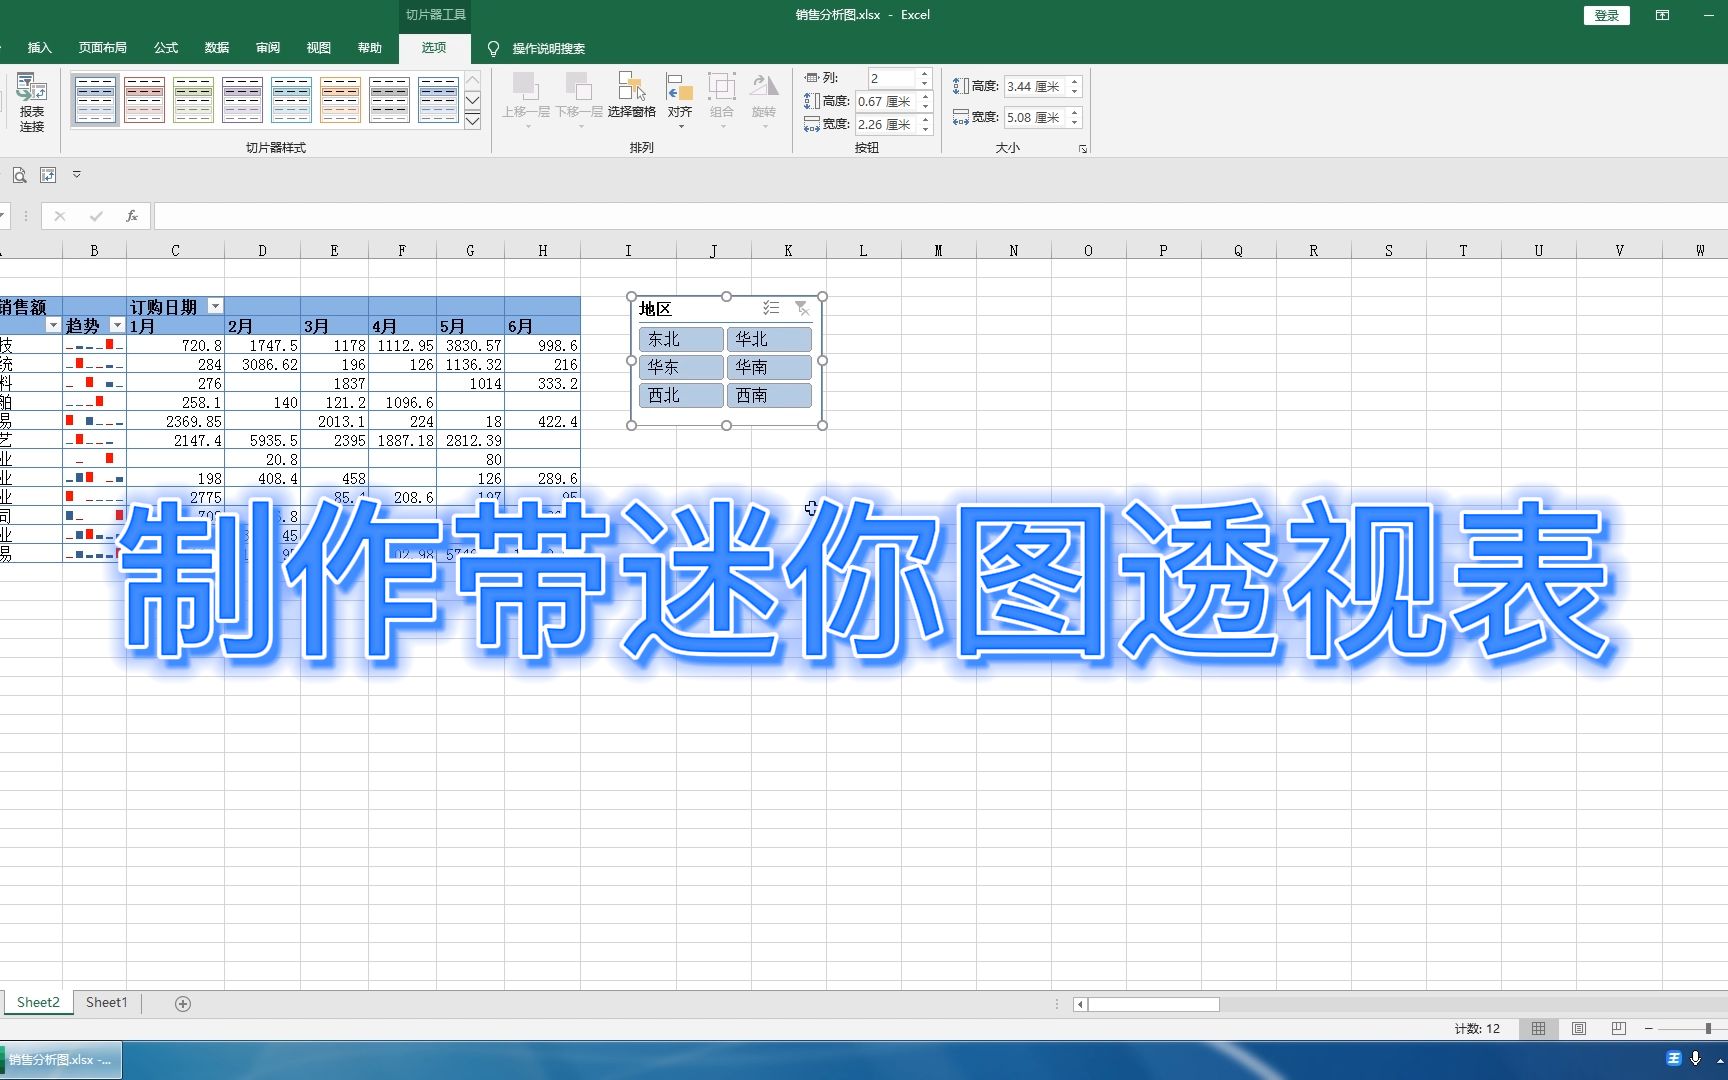
Task: Switch to the Sheet1 worksheet tab
Action: (105, 1002)
